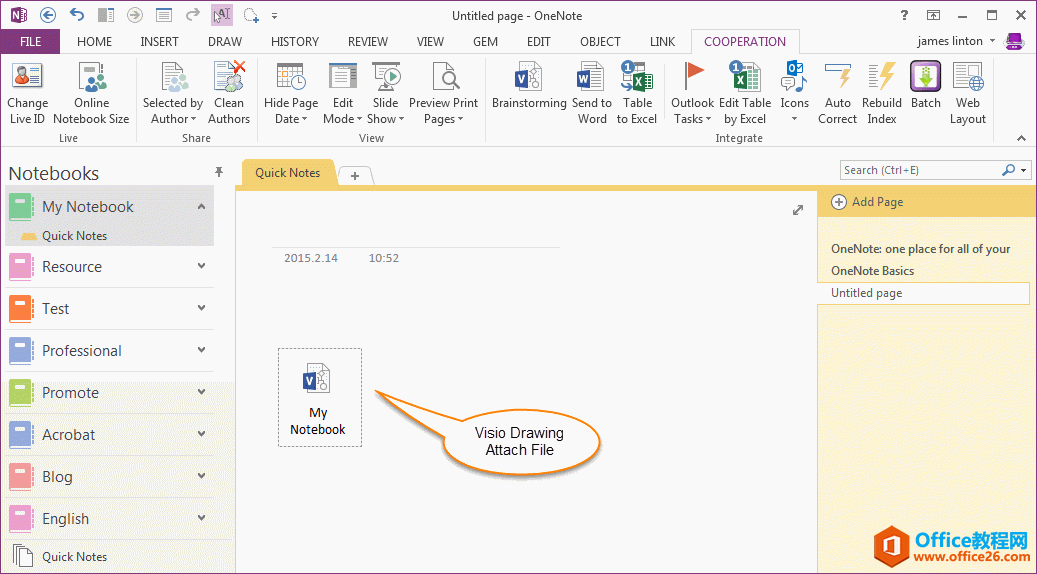Create a new section with plus tab
Viewport: 1037px width, 574px height.
coord(355,175)
